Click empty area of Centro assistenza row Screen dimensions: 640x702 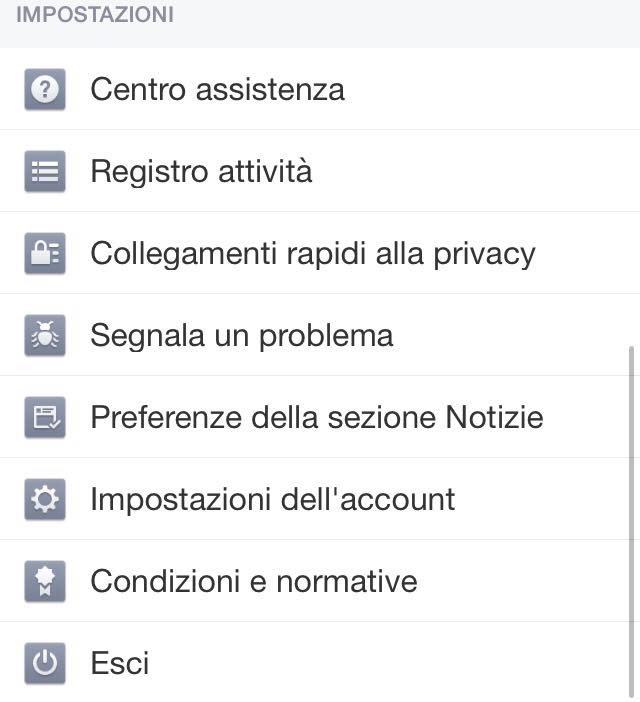pos(480,90)
